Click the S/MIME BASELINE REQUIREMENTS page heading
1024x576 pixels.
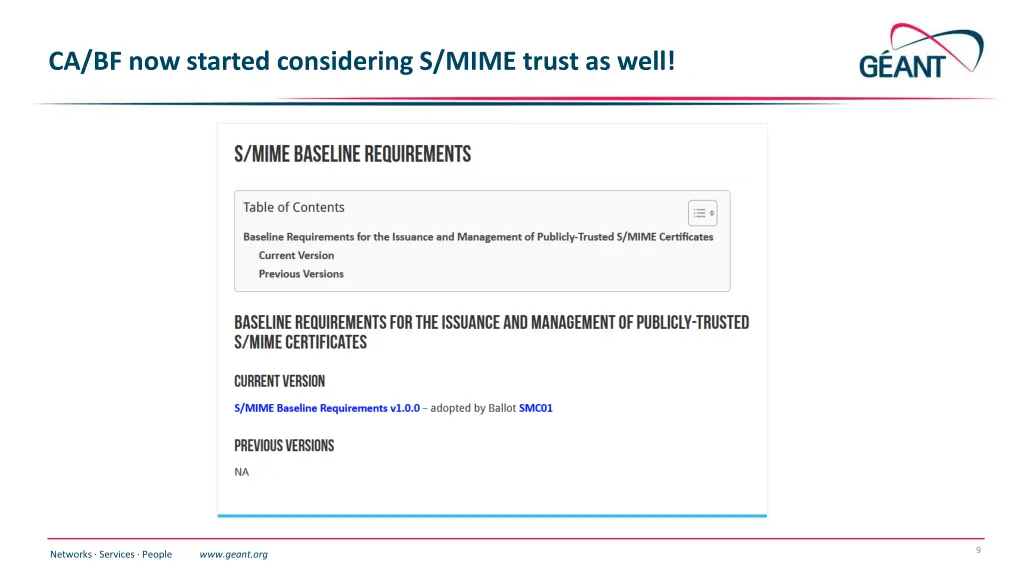pyautogui.click(x=352, y=154)
